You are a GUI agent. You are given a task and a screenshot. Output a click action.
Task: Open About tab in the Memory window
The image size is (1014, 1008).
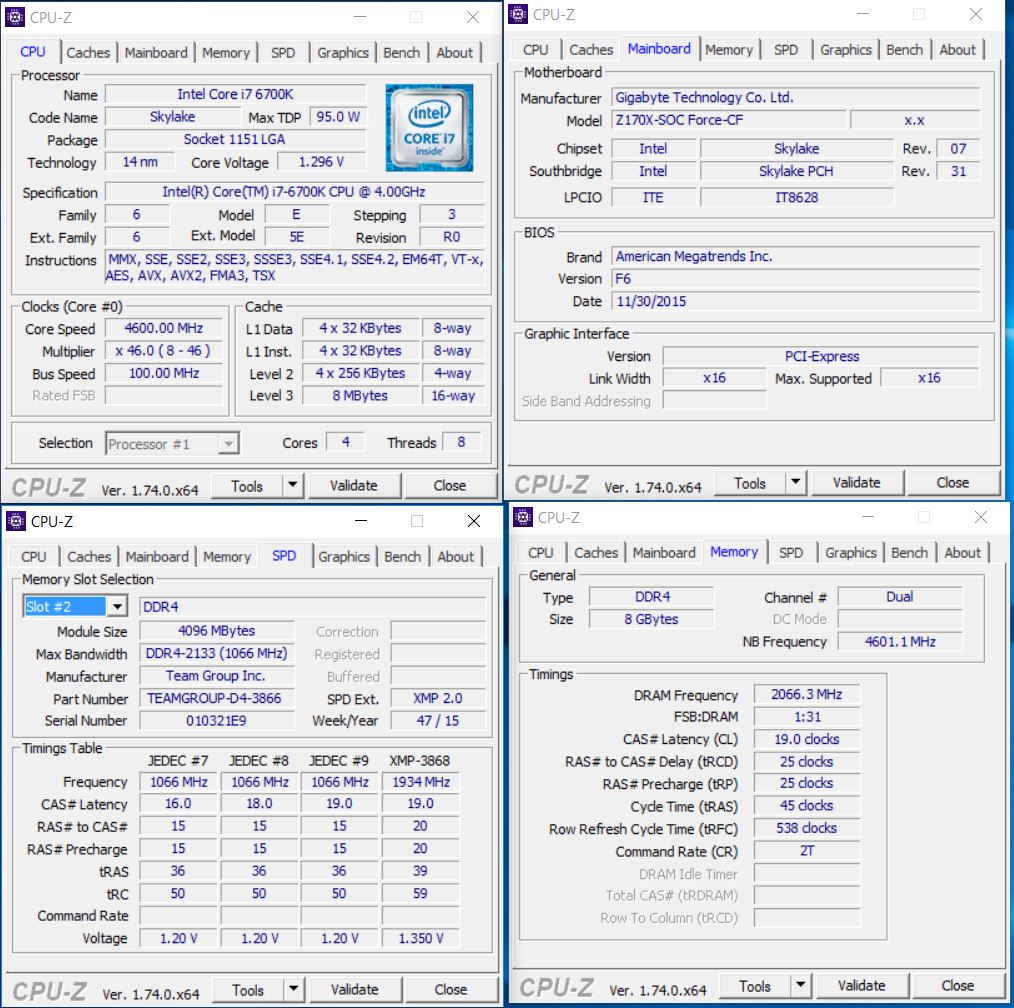pyautogui.click(x=963, y=553)
